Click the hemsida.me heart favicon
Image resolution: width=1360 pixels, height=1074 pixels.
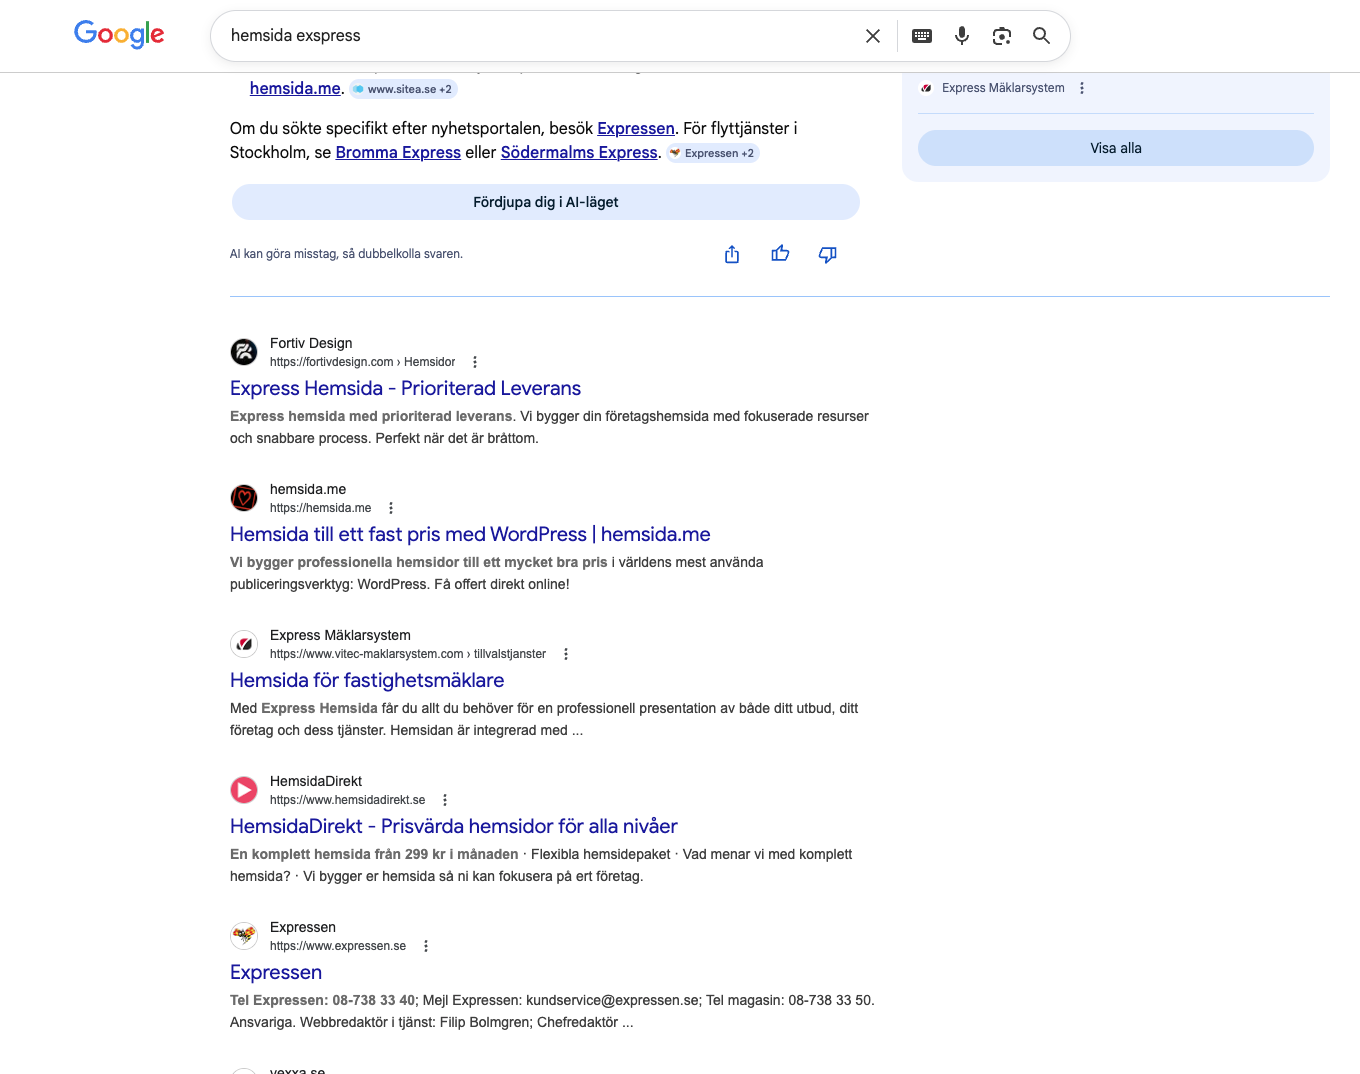(244, 498)
